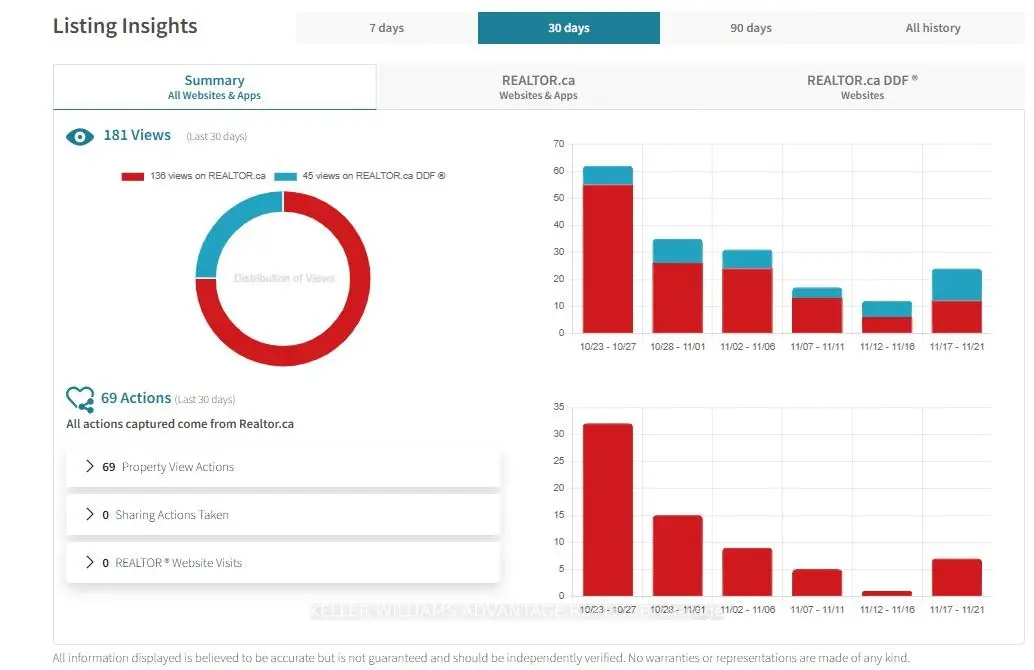1034x670 pixels.
Task: Click the 10/28 - 11/01 actions bar
Action: [x=677, y=555]
